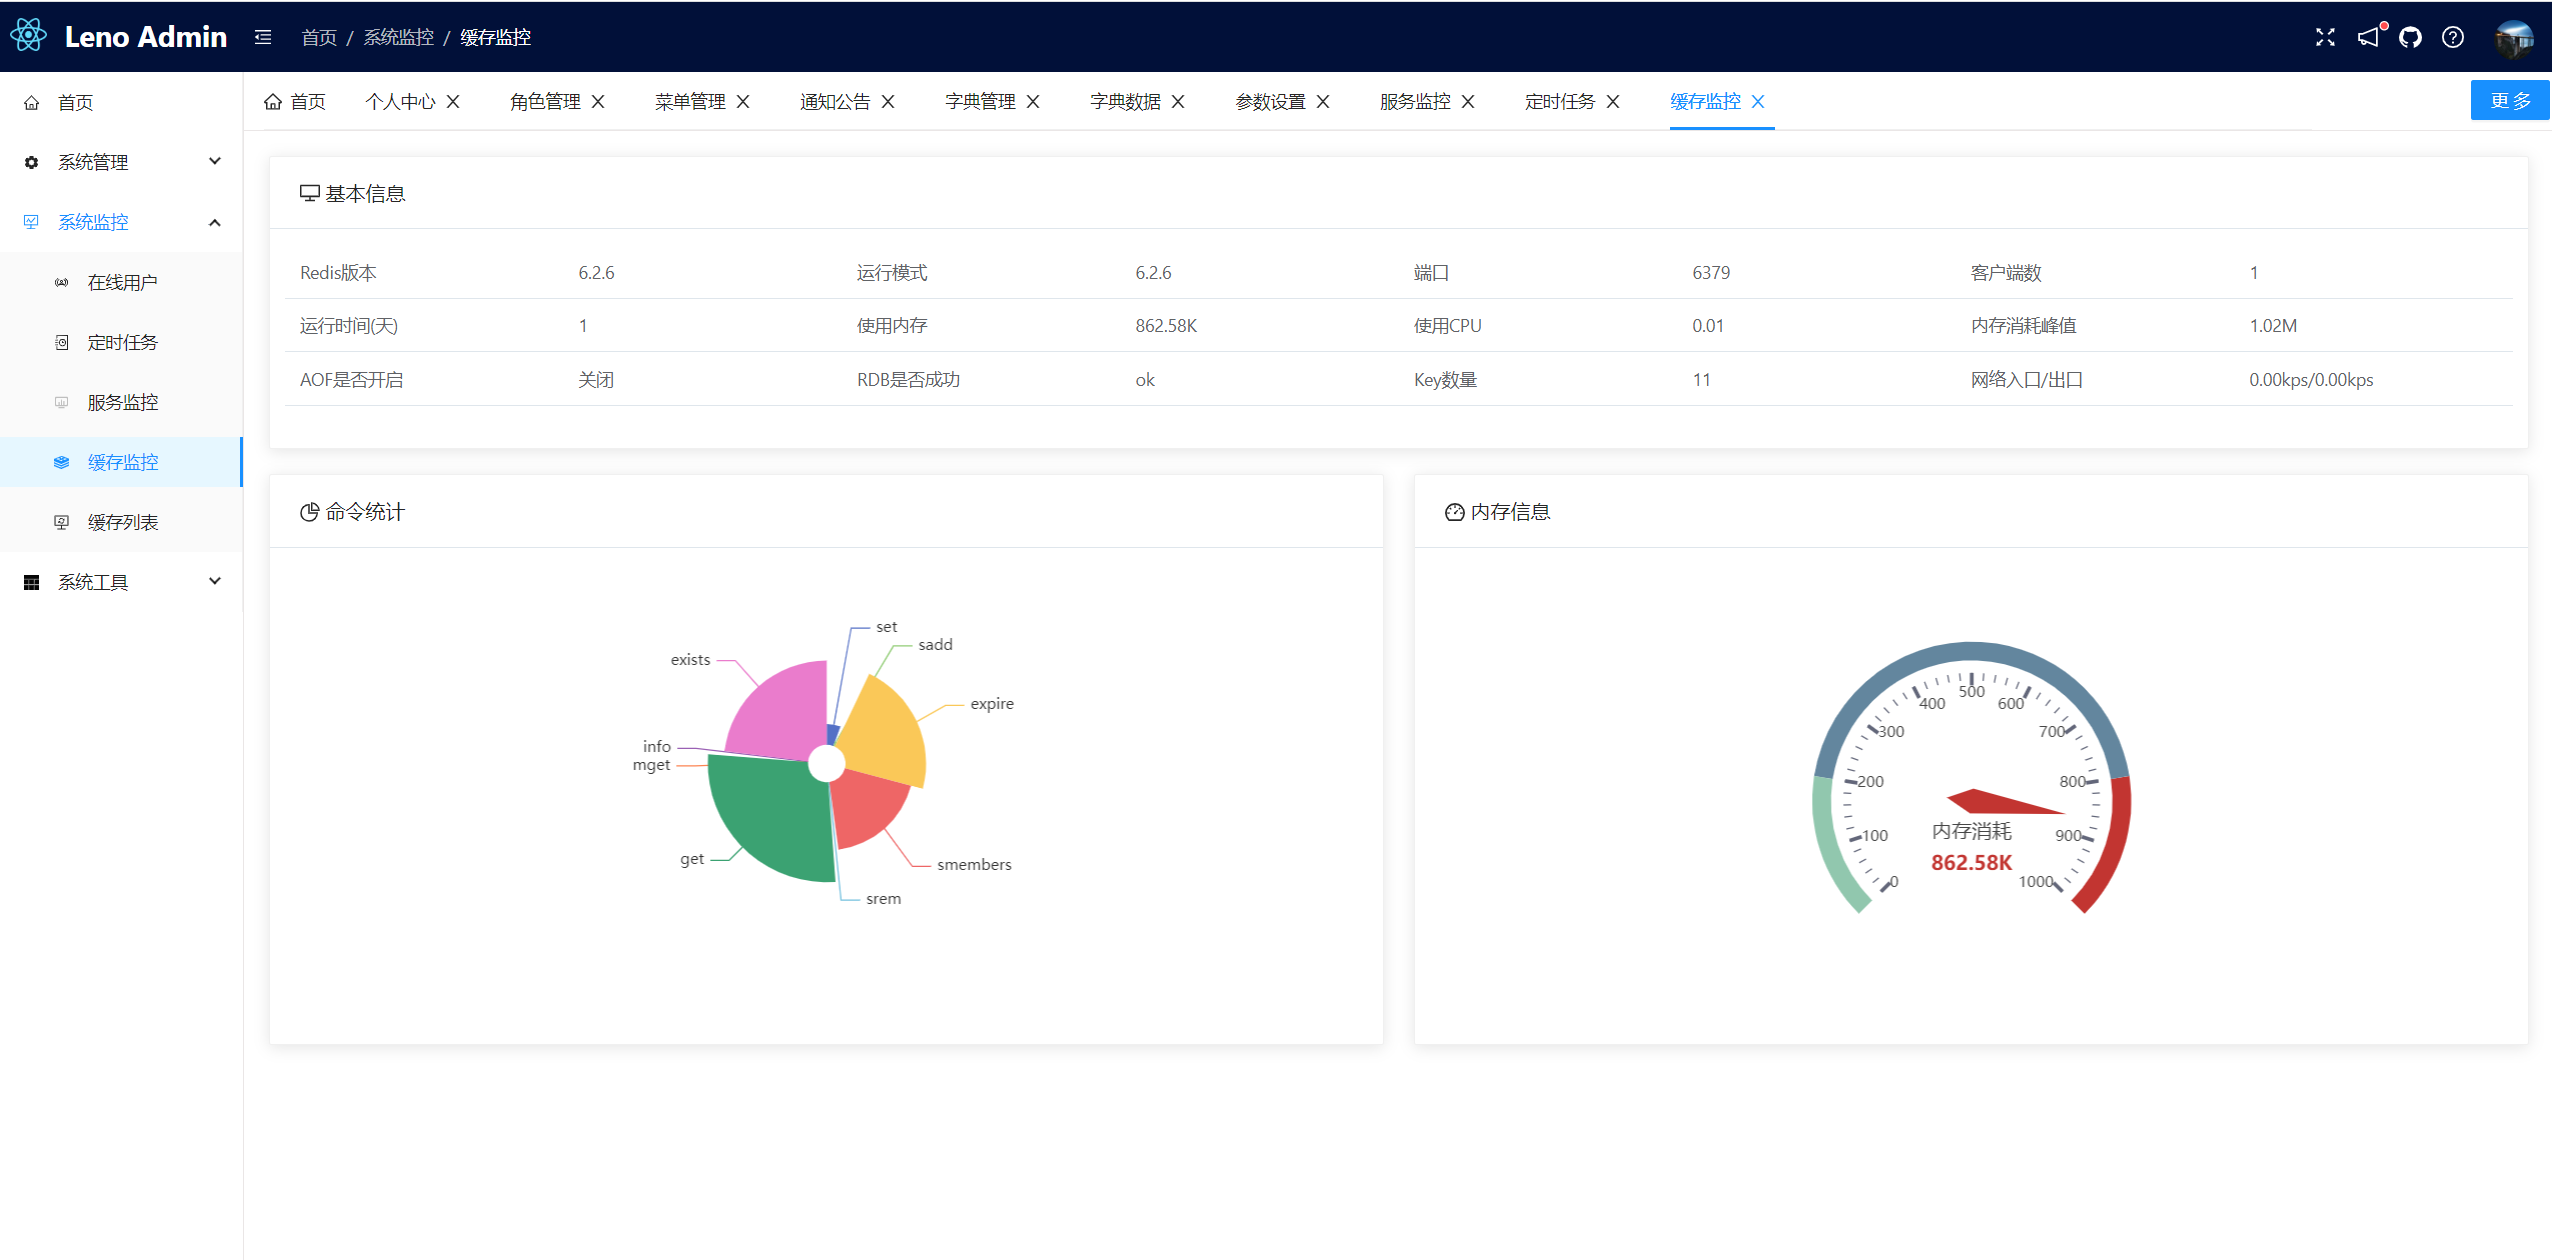Click the Leno Admin logo icon

29,36
